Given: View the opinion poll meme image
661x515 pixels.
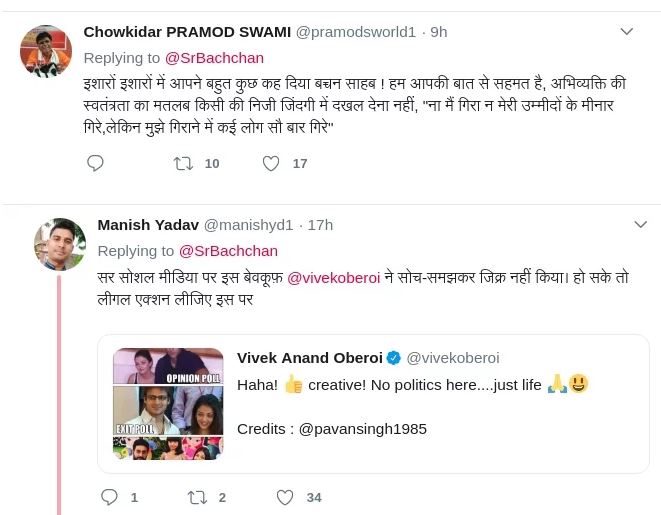Looking at the screenshot, I should [x=168, y=403].
